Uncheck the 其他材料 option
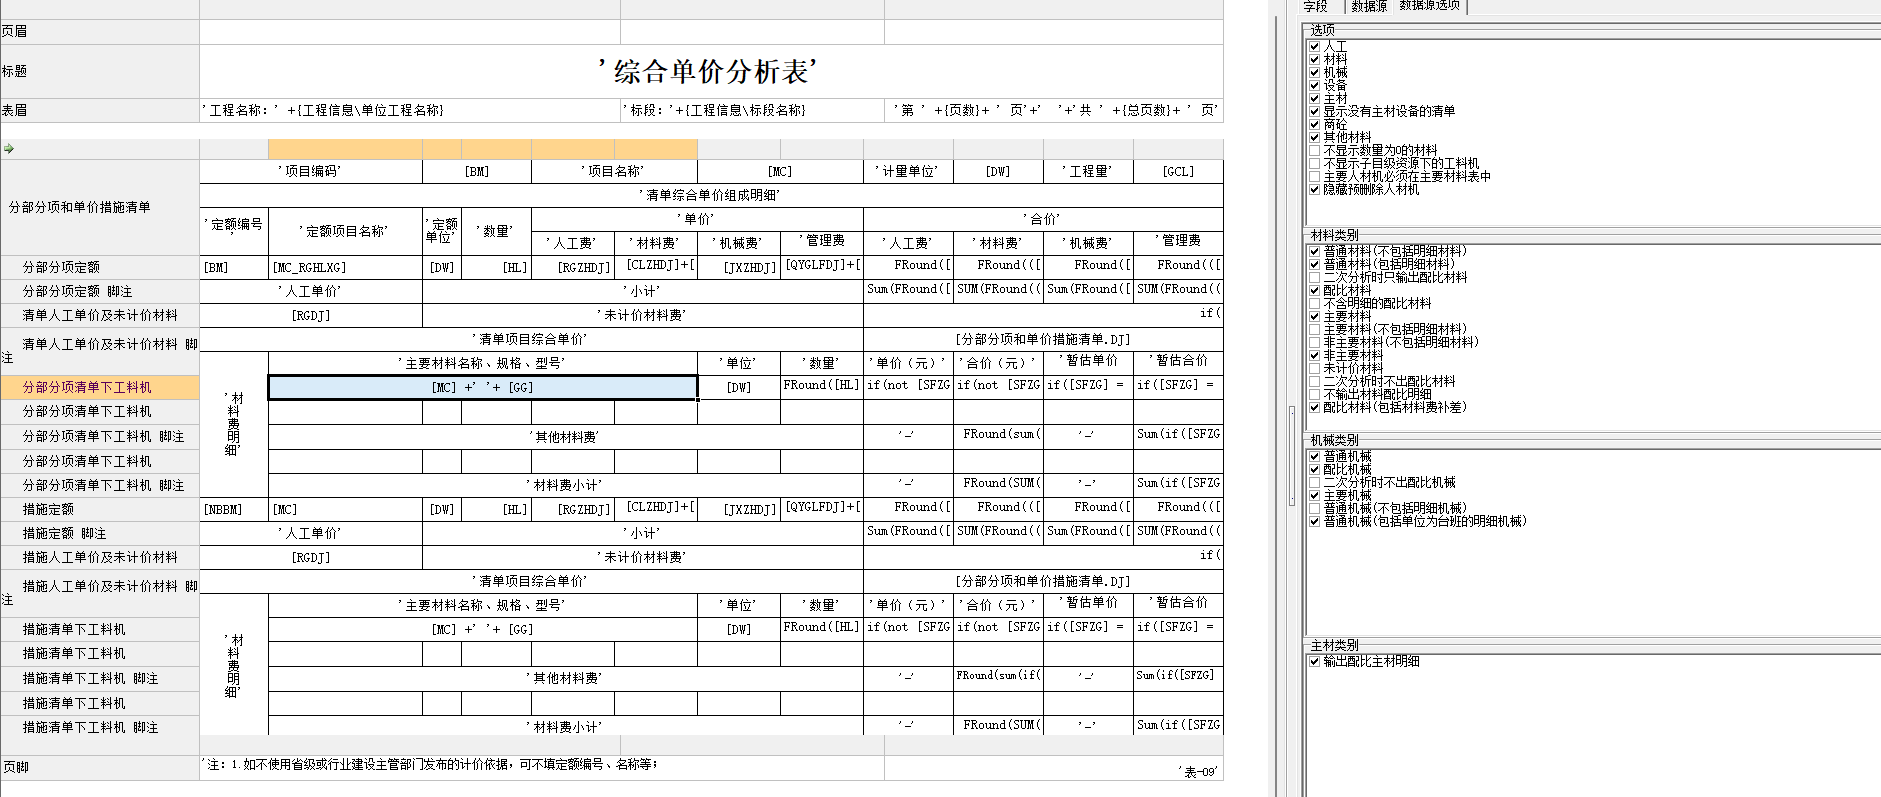1881x797 pixels. pos(1314,137)
